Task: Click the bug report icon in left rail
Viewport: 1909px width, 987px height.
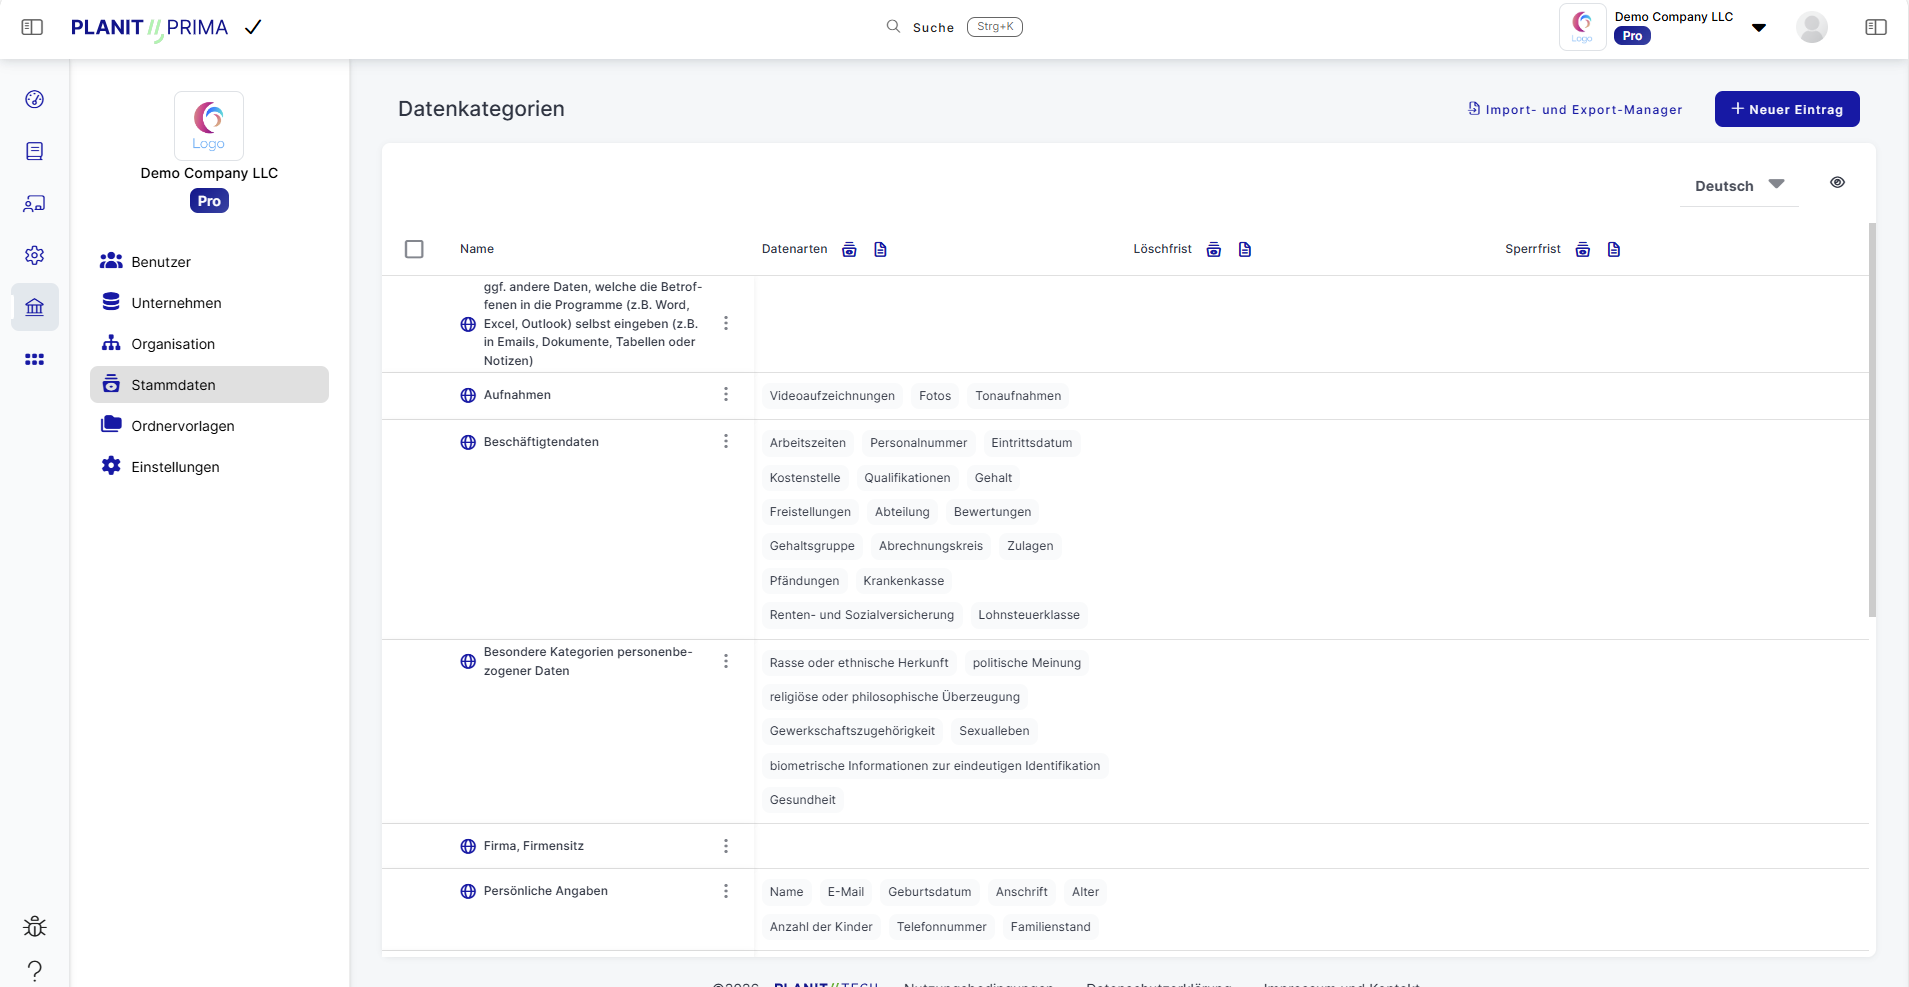Action: [35, 926]
